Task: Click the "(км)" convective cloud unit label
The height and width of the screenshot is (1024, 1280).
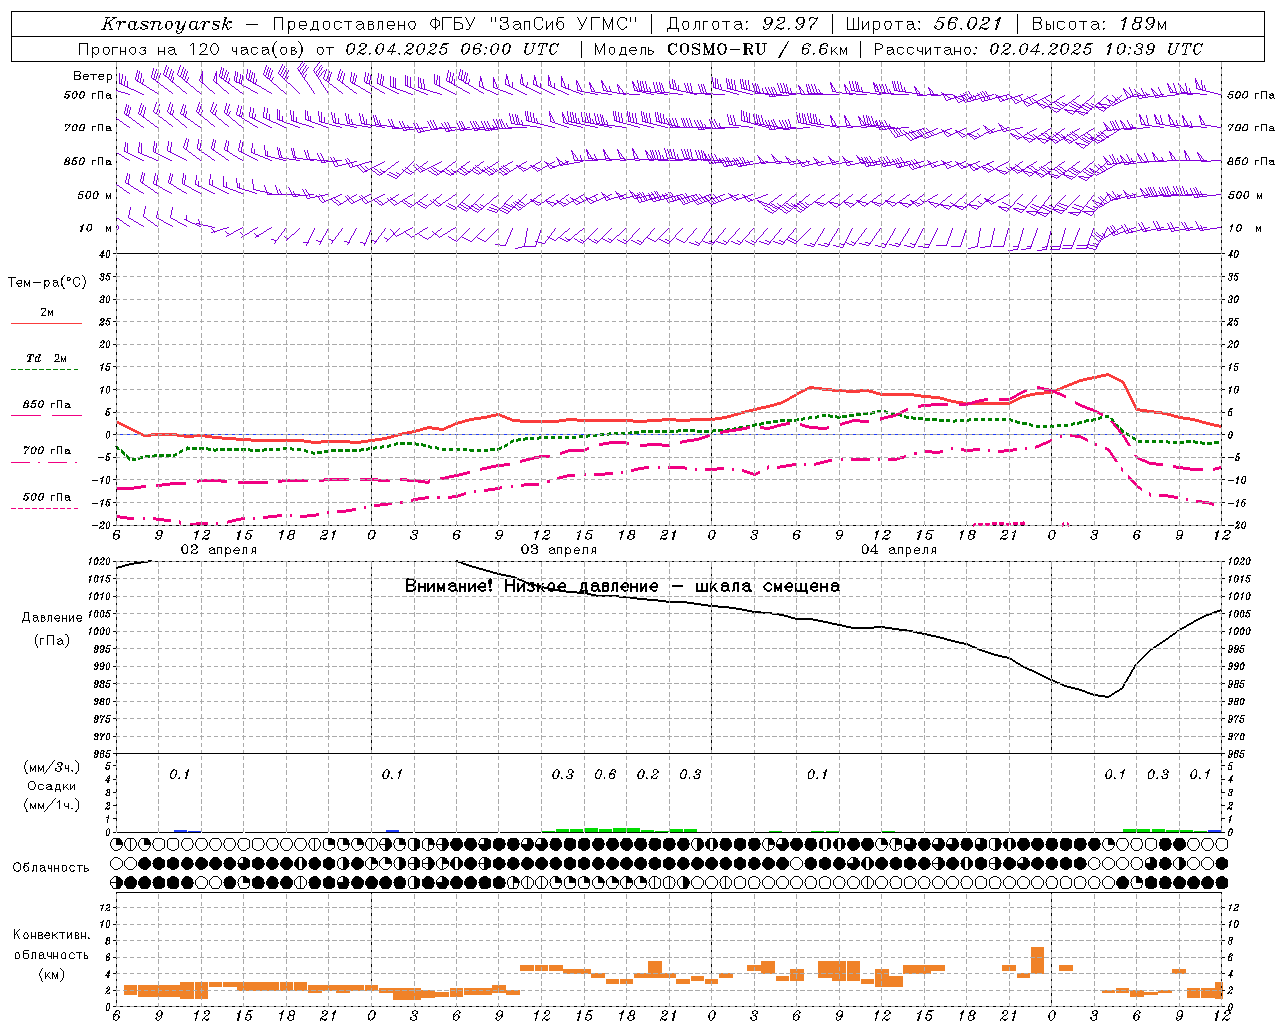Action: [x=52, y=974]
